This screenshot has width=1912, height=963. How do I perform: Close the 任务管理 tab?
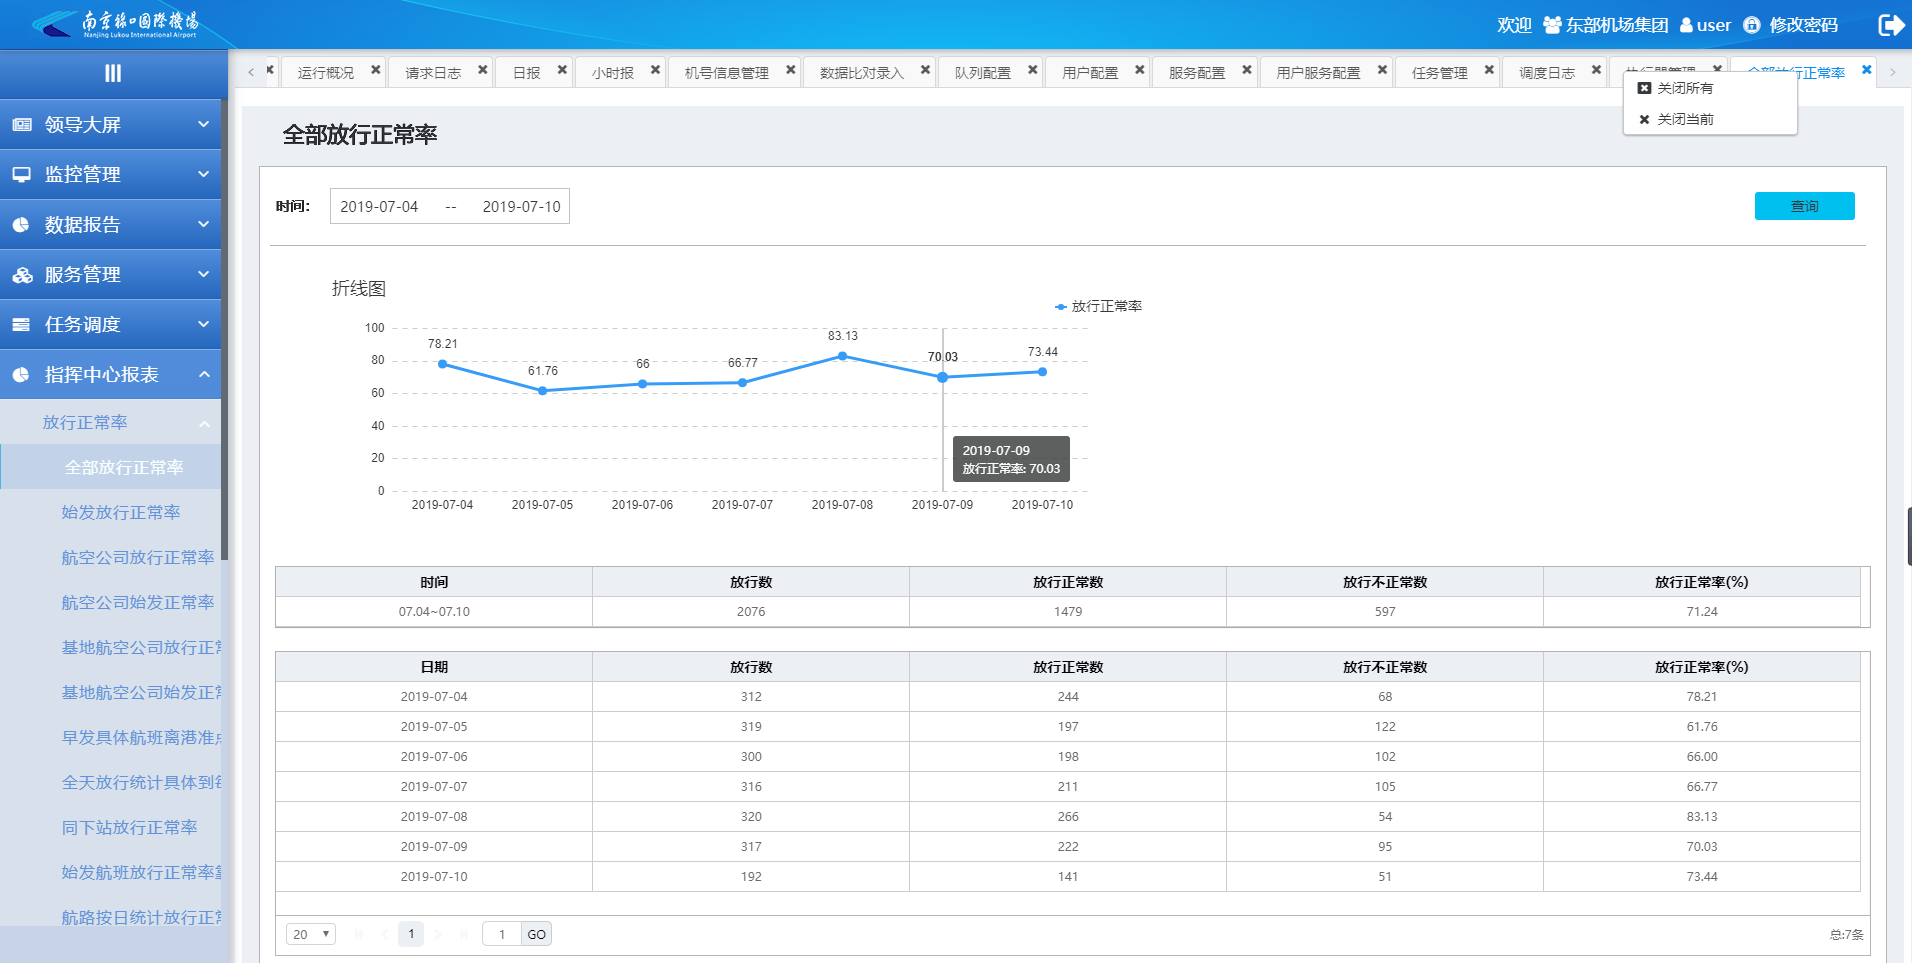click(x=1489, y=70)
